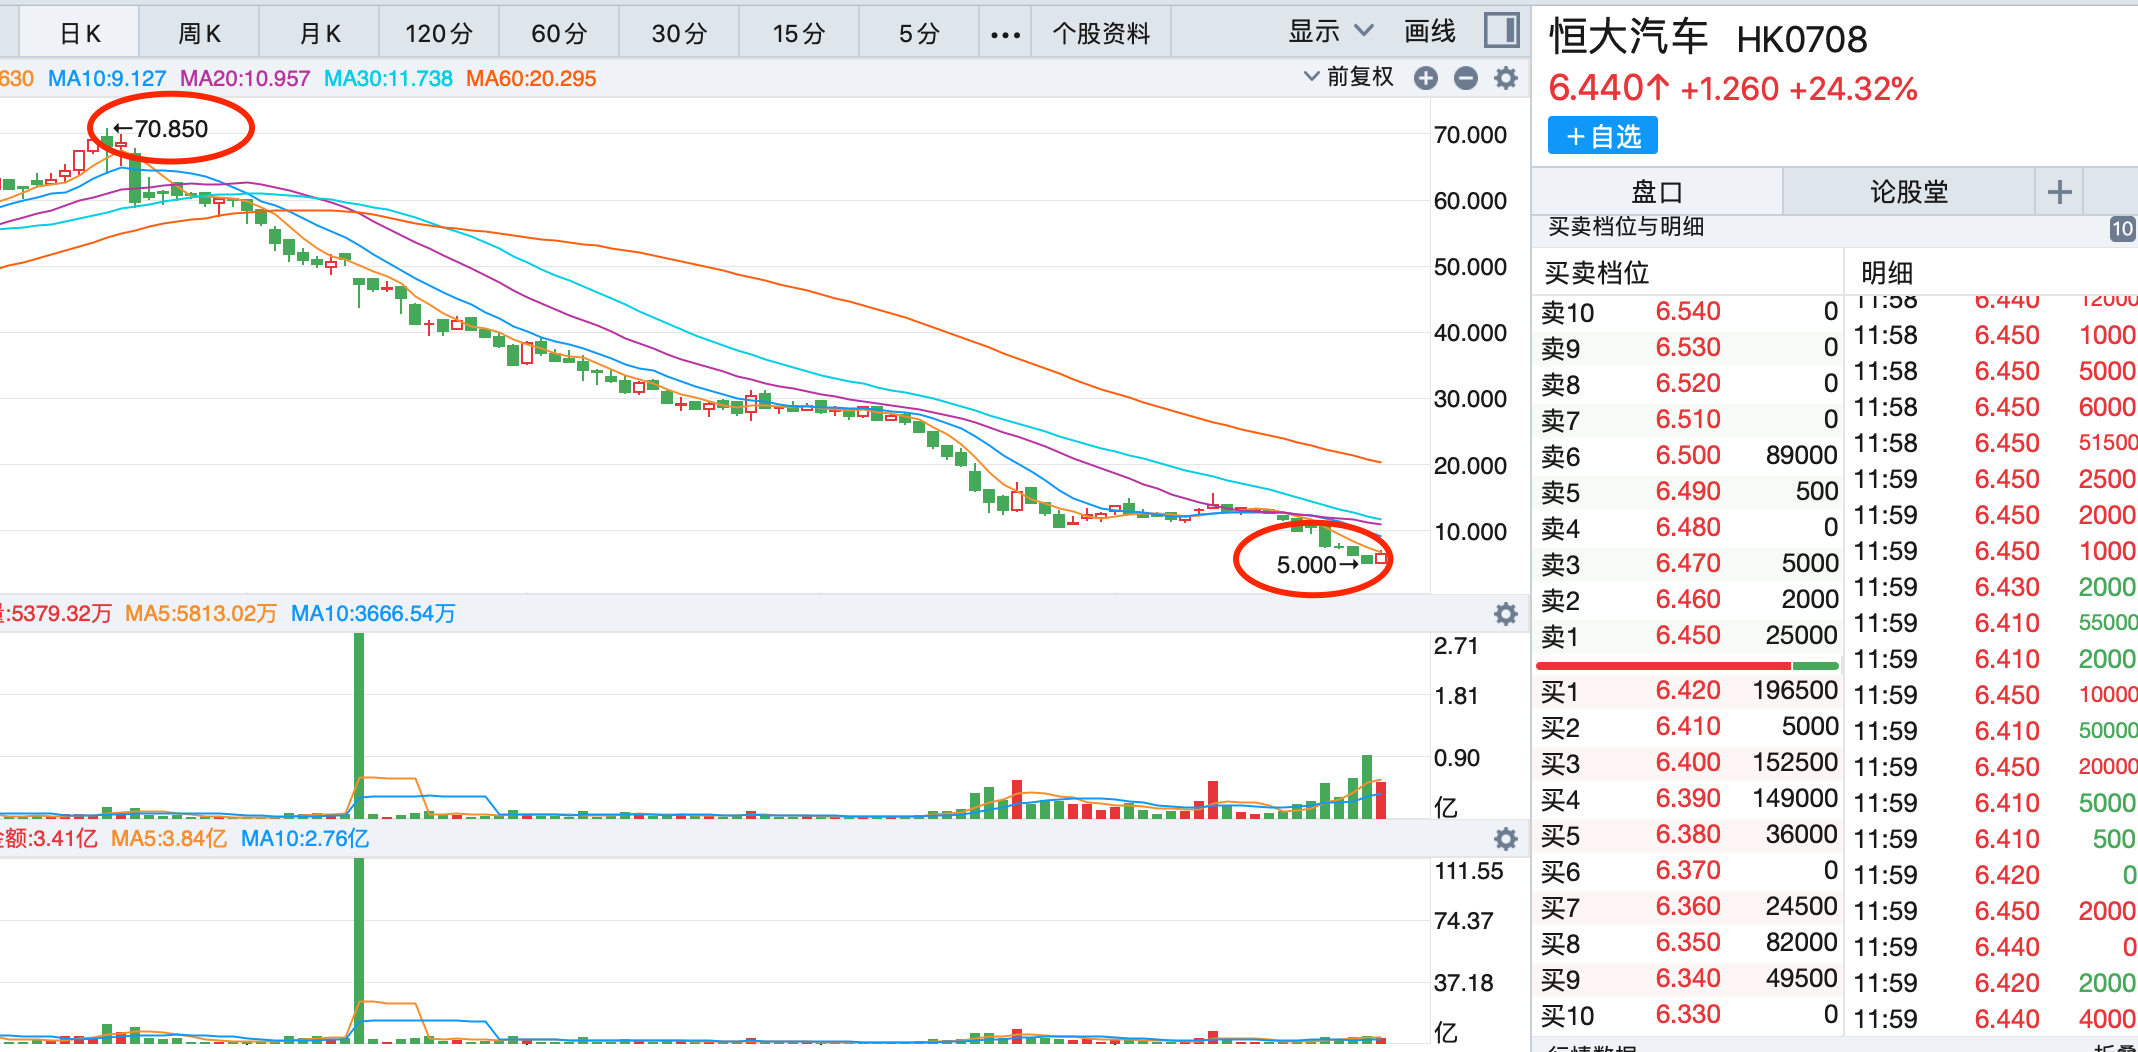2138x1052 pixels.
Task: Toggle the side panel layout icon
Action: pyautogui.click(x=1501, y=30)
